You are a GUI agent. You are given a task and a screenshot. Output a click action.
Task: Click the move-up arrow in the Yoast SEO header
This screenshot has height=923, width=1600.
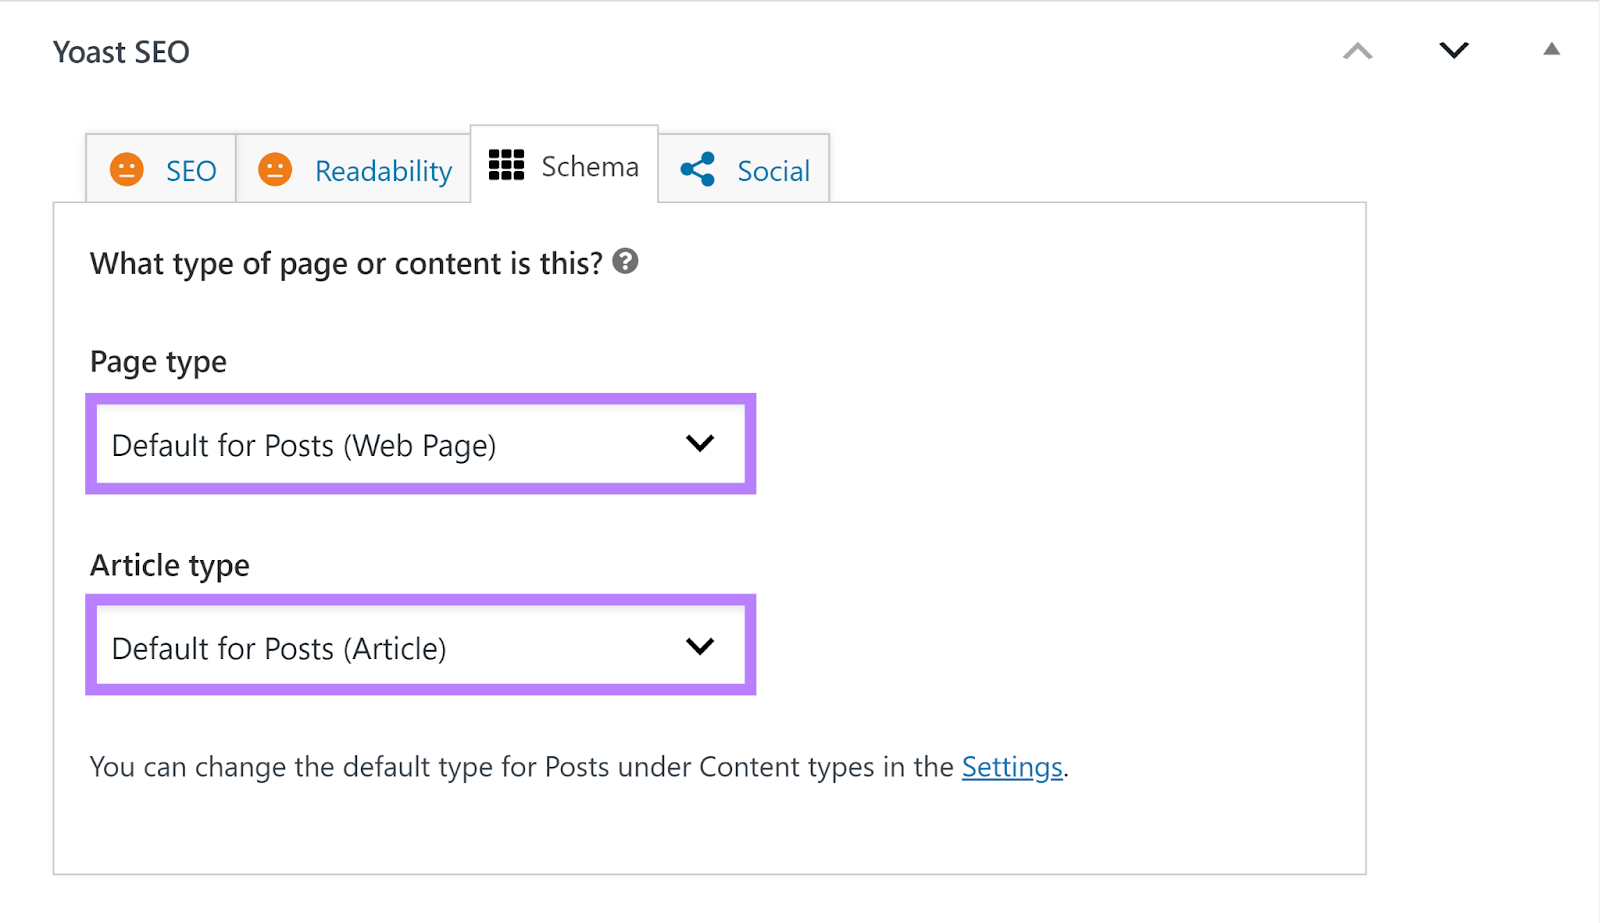click(1356, 51)
